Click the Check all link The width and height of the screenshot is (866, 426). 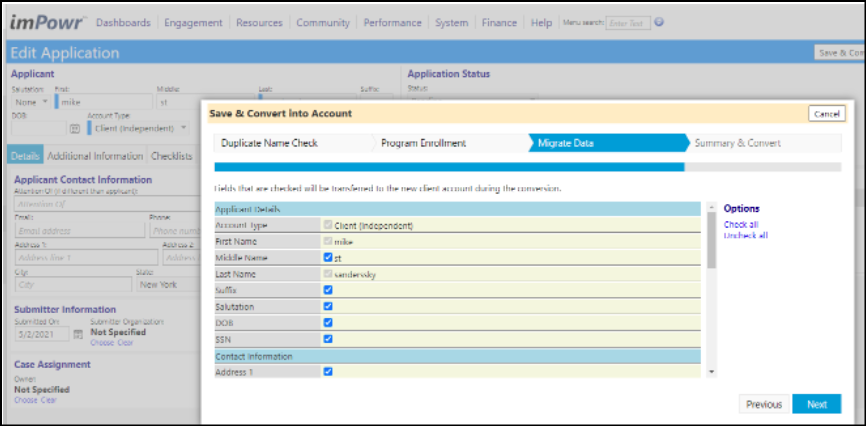tap(741, 224)
